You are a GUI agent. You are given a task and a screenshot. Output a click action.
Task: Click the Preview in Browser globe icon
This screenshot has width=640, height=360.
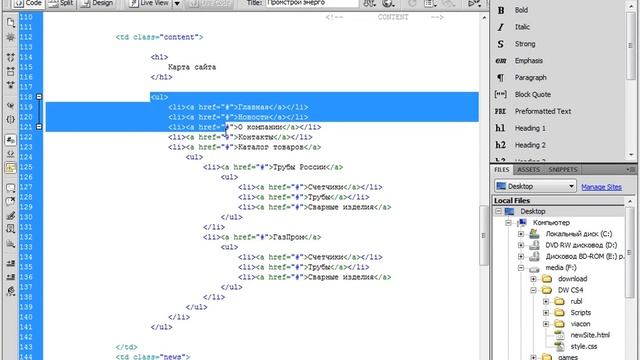pyautogui.click(x=388, y=4)
